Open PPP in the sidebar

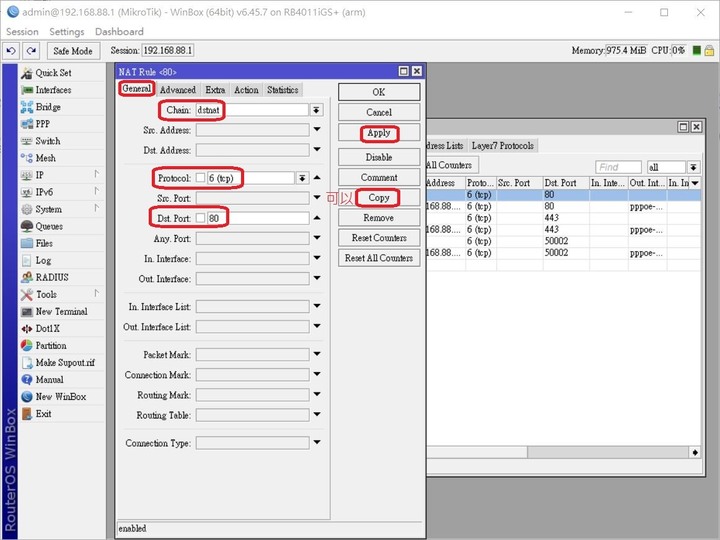pos(42,124)
